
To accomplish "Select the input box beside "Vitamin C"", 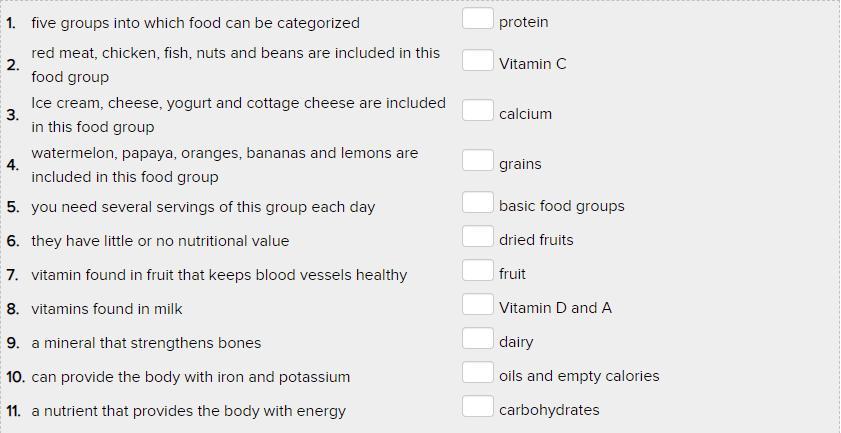I will coord(477,61).
